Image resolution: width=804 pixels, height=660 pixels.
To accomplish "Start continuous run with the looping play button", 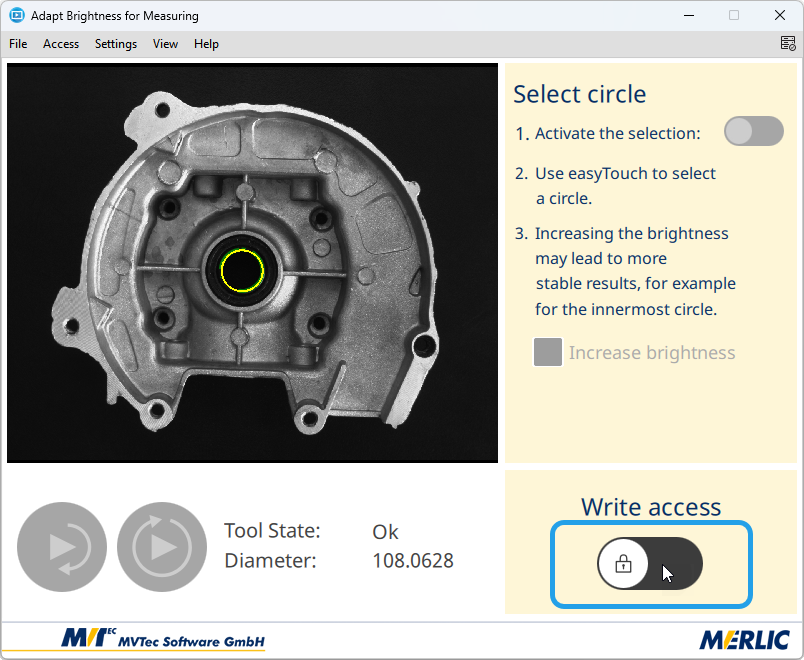I will [x=162, y=547].
